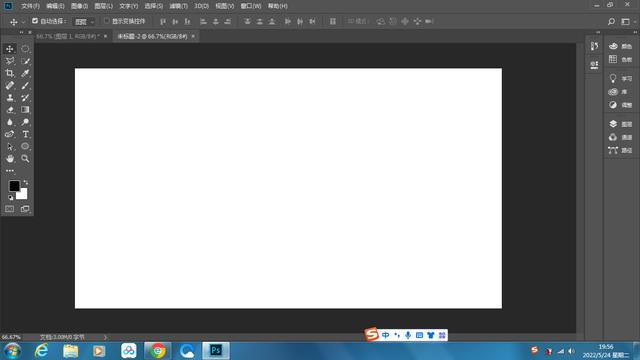Click the search magnifier in options bar
This screenshot has width=640, height=360.
(x=611, y=22)
